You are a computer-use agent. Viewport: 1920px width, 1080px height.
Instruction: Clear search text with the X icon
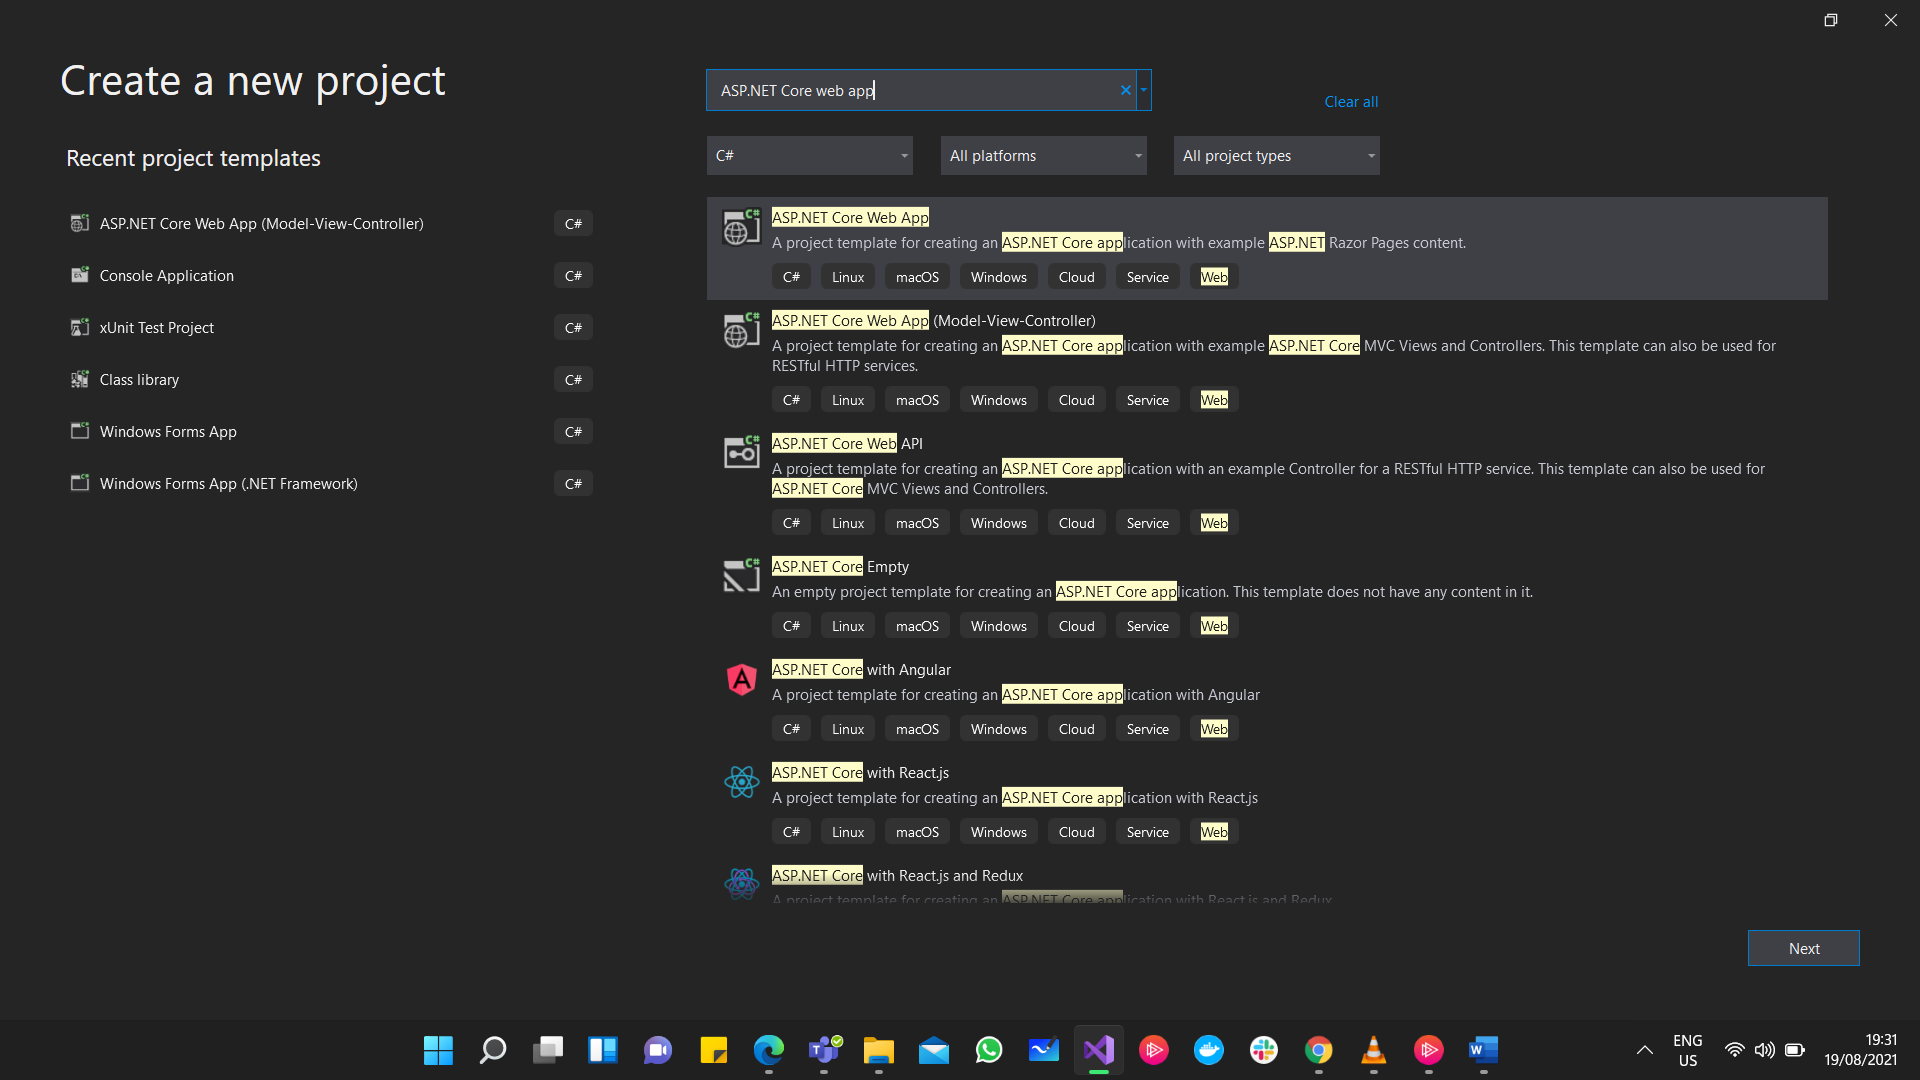tap(1125, 90)
